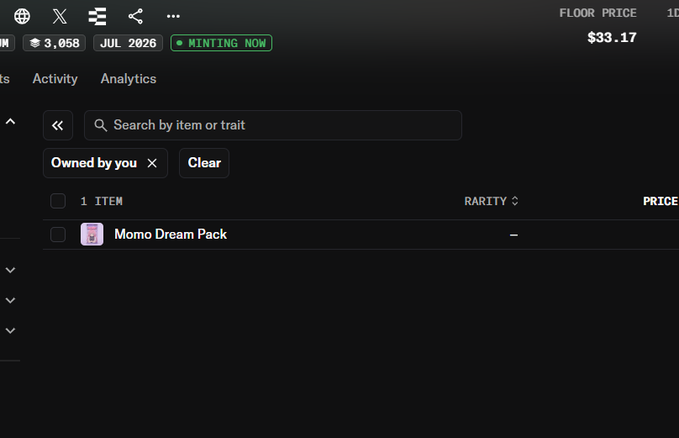This screenshot has height=438, width=679.
Task: Click the 3,058 items count badge
Action: coord(54,43)
